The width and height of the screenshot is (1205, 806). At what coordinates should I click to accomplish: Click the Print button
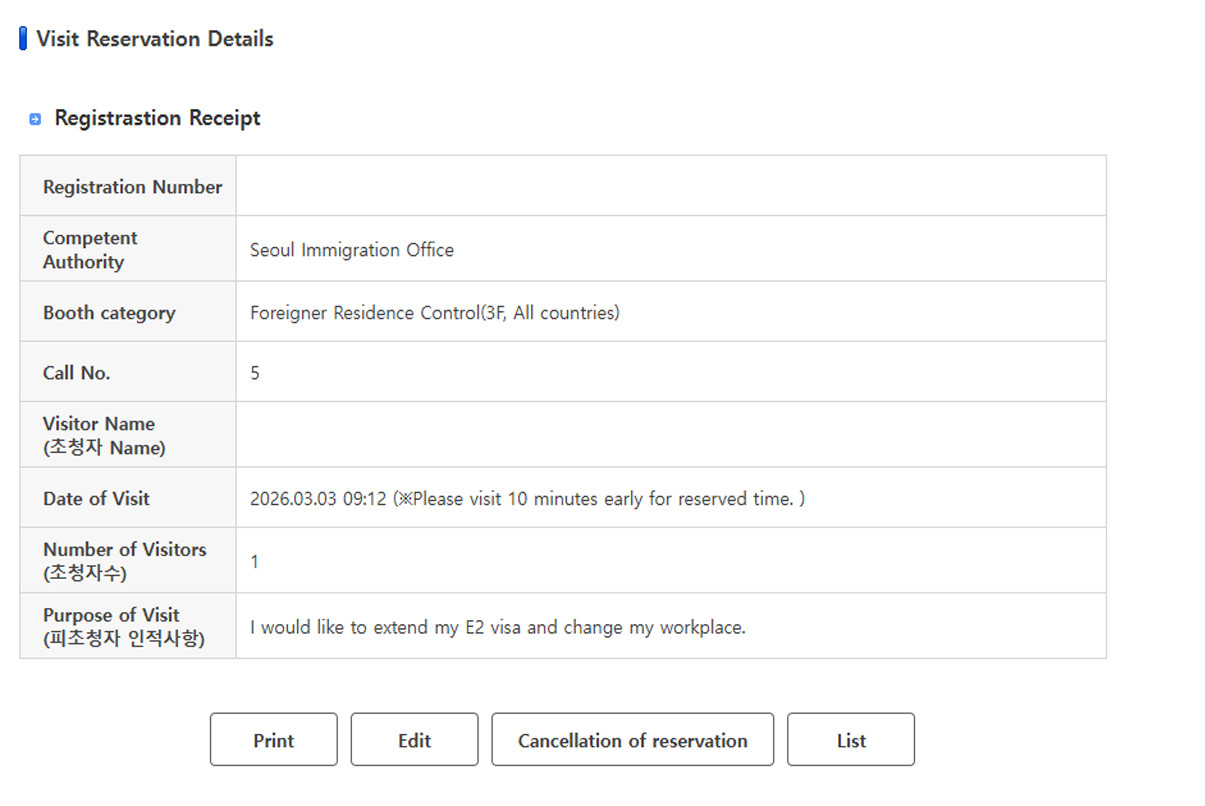point(273,740)
